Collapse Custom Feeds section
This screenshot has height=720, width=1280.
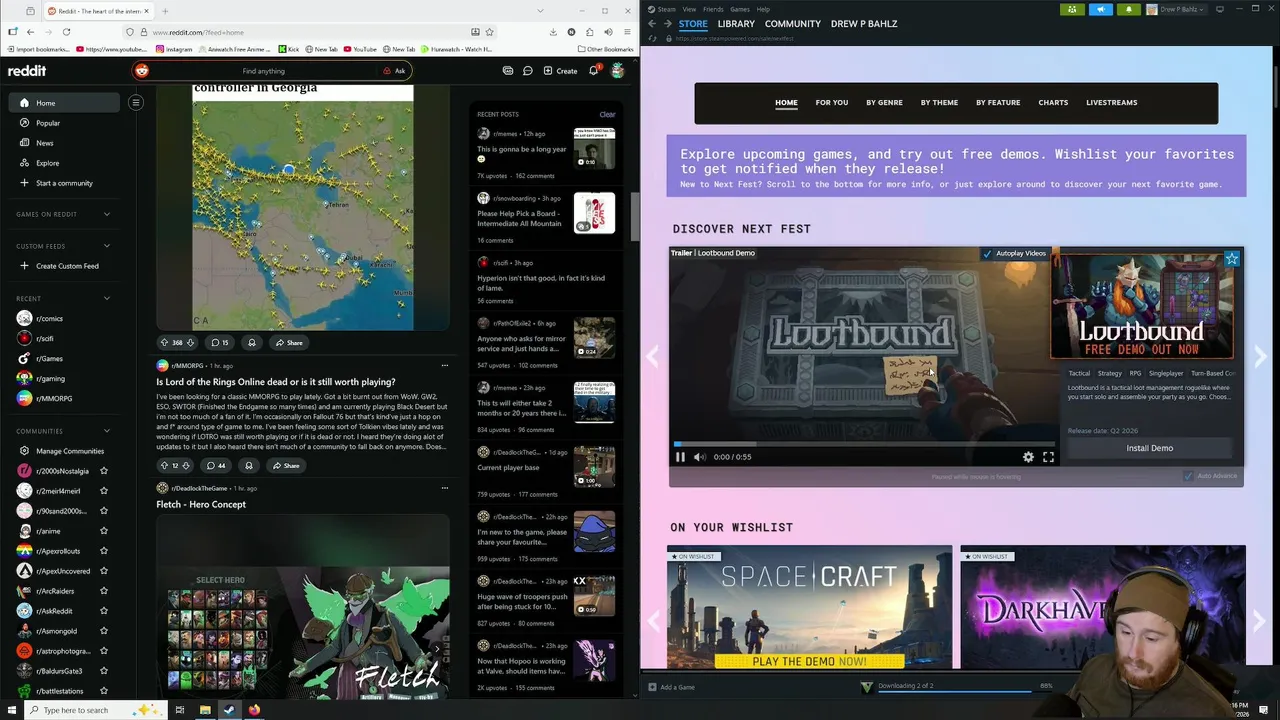tap(107, 246)
